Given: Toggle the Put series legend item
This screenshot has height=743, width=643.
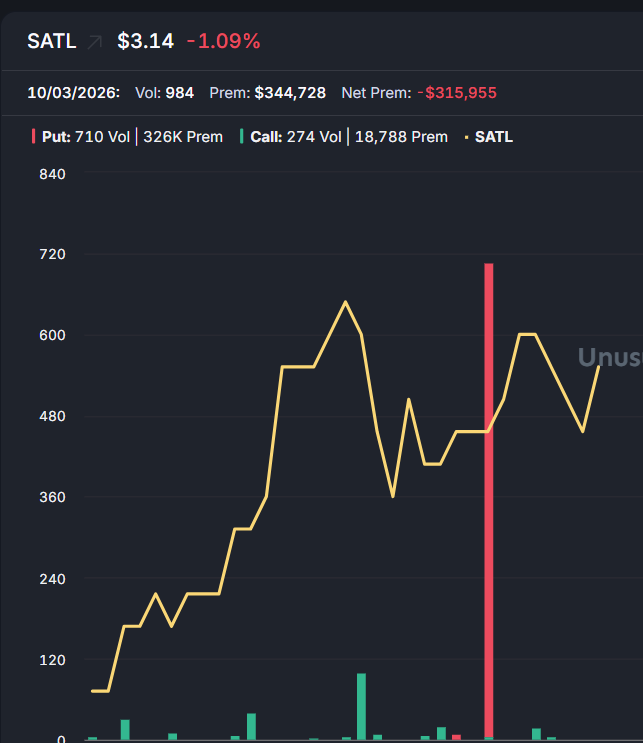Looking at the screenshot, I should (127, 137).
